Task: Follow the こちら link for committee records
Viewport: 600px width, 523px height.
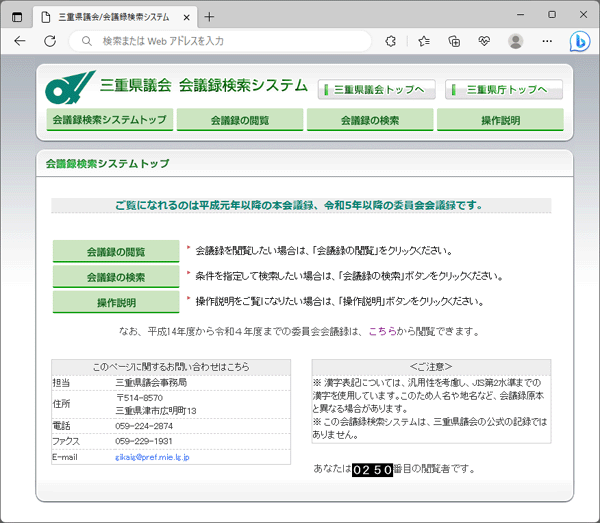Action: coord(382,331)
